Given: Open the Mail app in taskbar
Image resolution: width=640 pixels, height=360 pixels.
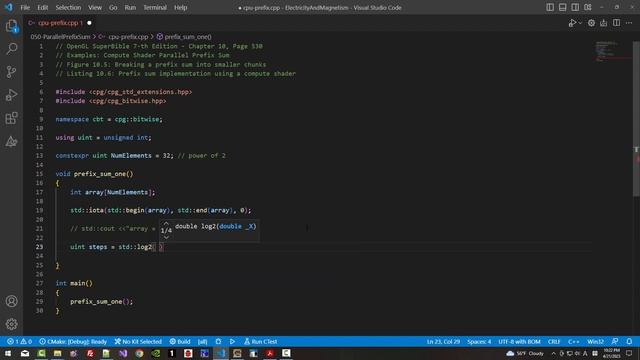Looking at the screenshot, I should click(x=24, y=353).
